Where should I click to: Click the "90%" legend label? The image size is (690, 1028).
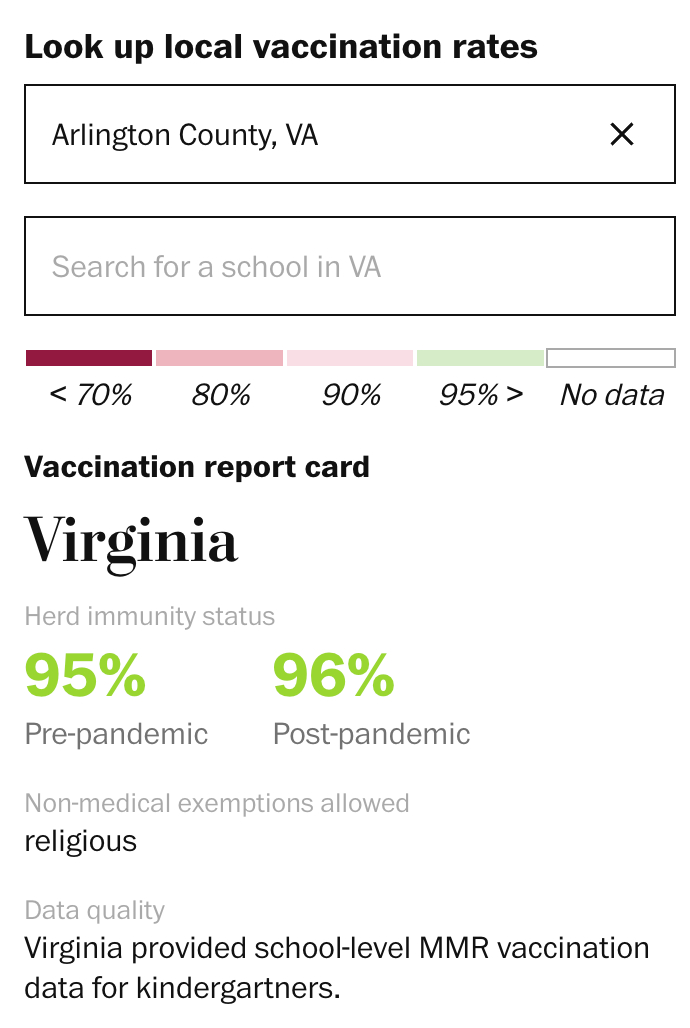[x=351, y=395]
